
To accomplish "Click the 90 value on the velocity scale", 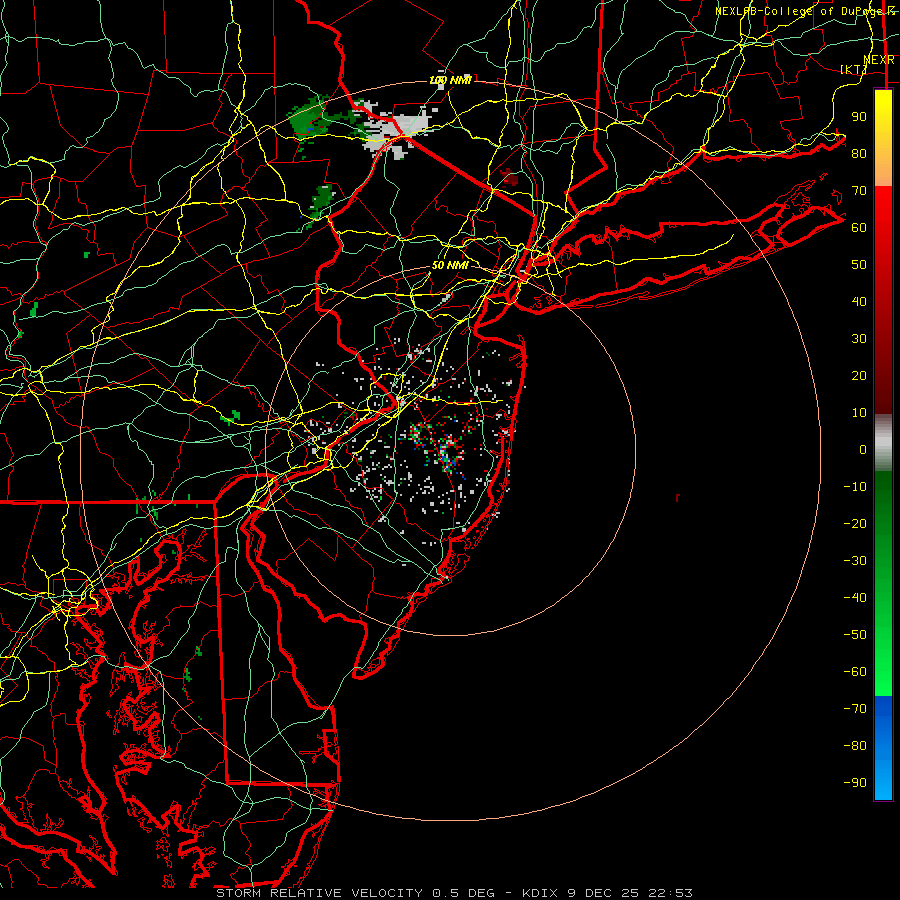I will click(859, 117).
